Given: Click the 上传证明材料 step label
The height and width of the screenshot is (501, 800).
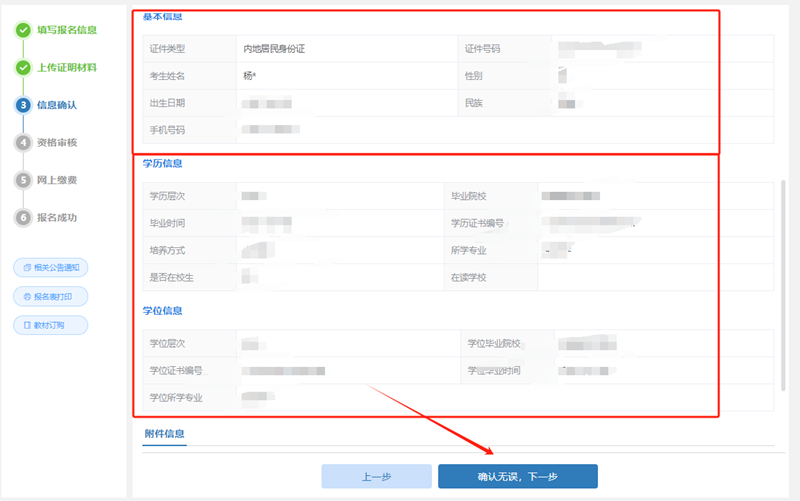Looking at the screenshot, I should 67,67.
